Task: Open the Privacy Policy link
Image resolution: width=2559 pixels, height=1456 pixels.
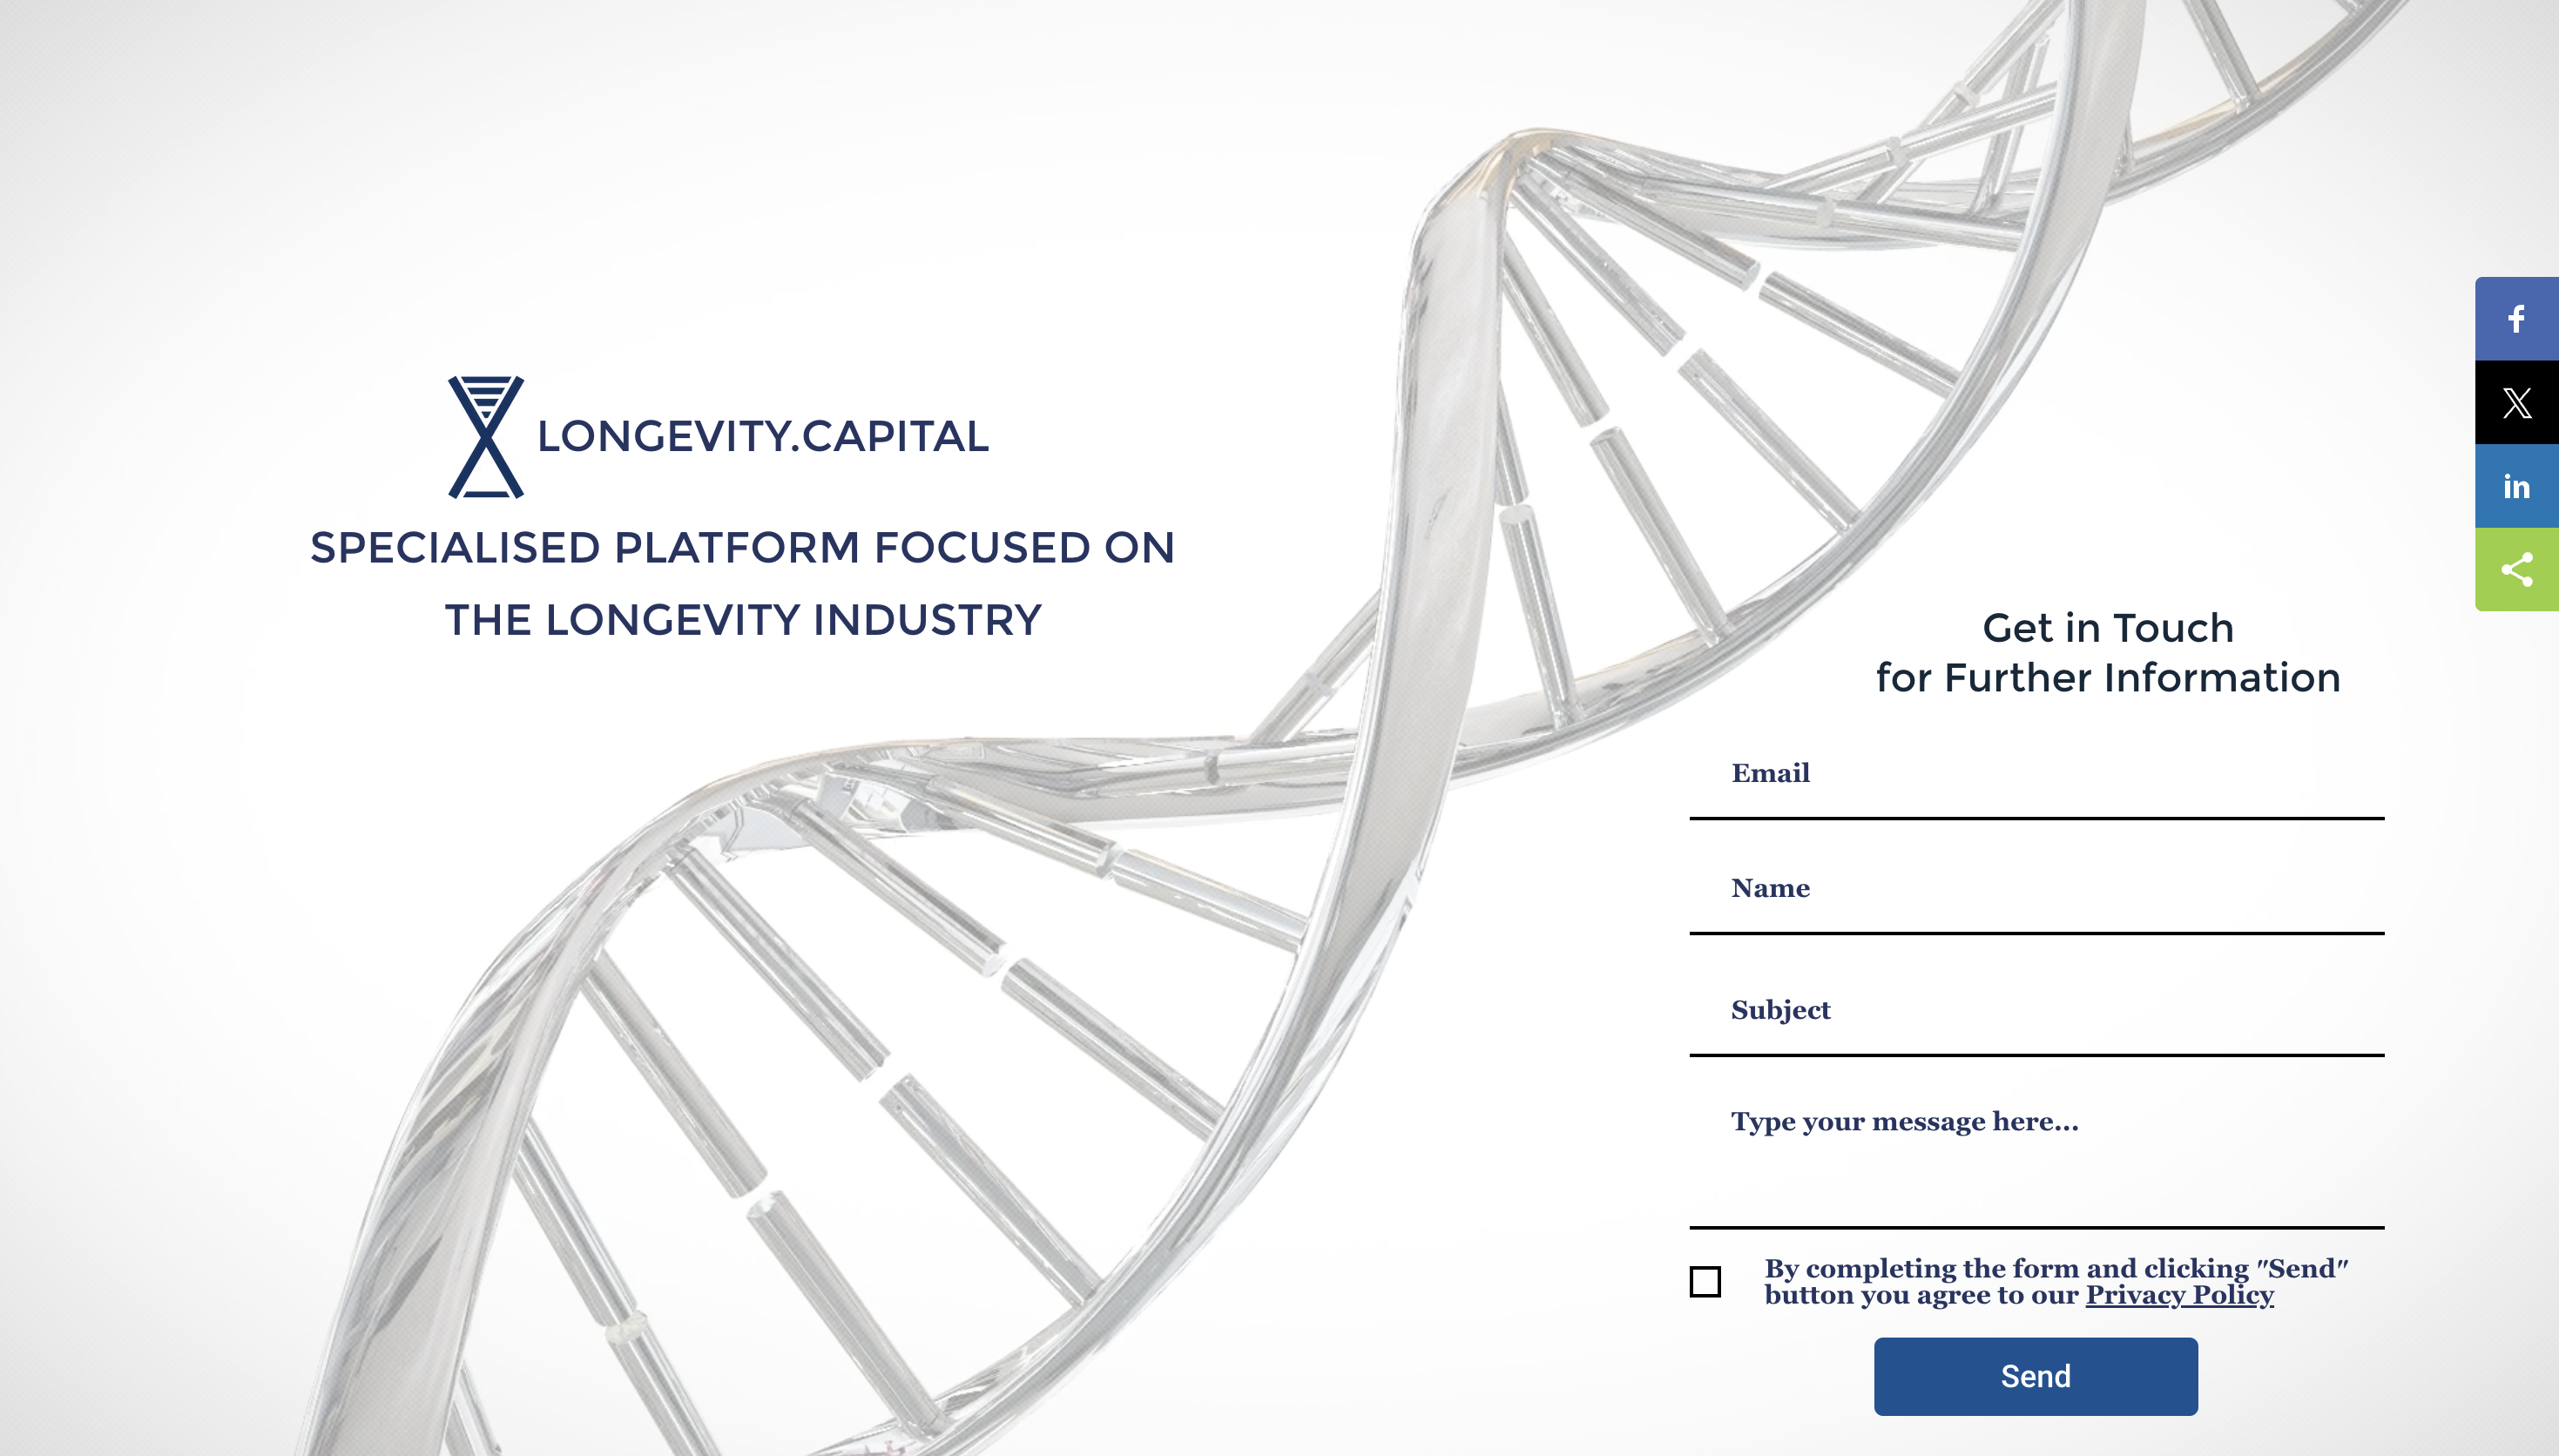Action: pos(2179,1296)
